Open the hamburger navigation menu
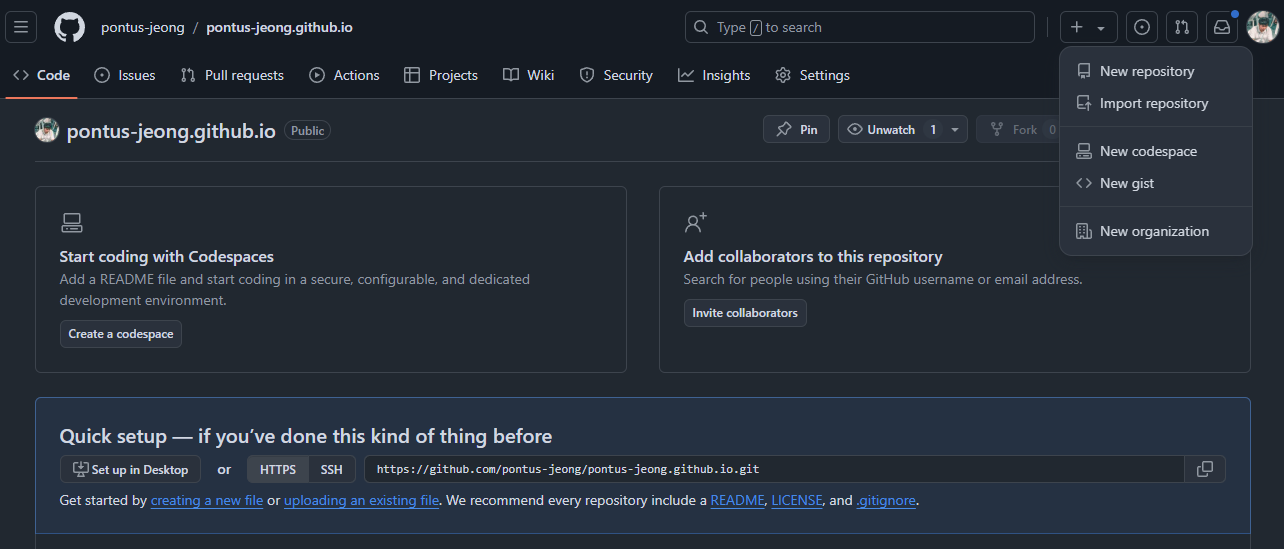 pos(22,27)
